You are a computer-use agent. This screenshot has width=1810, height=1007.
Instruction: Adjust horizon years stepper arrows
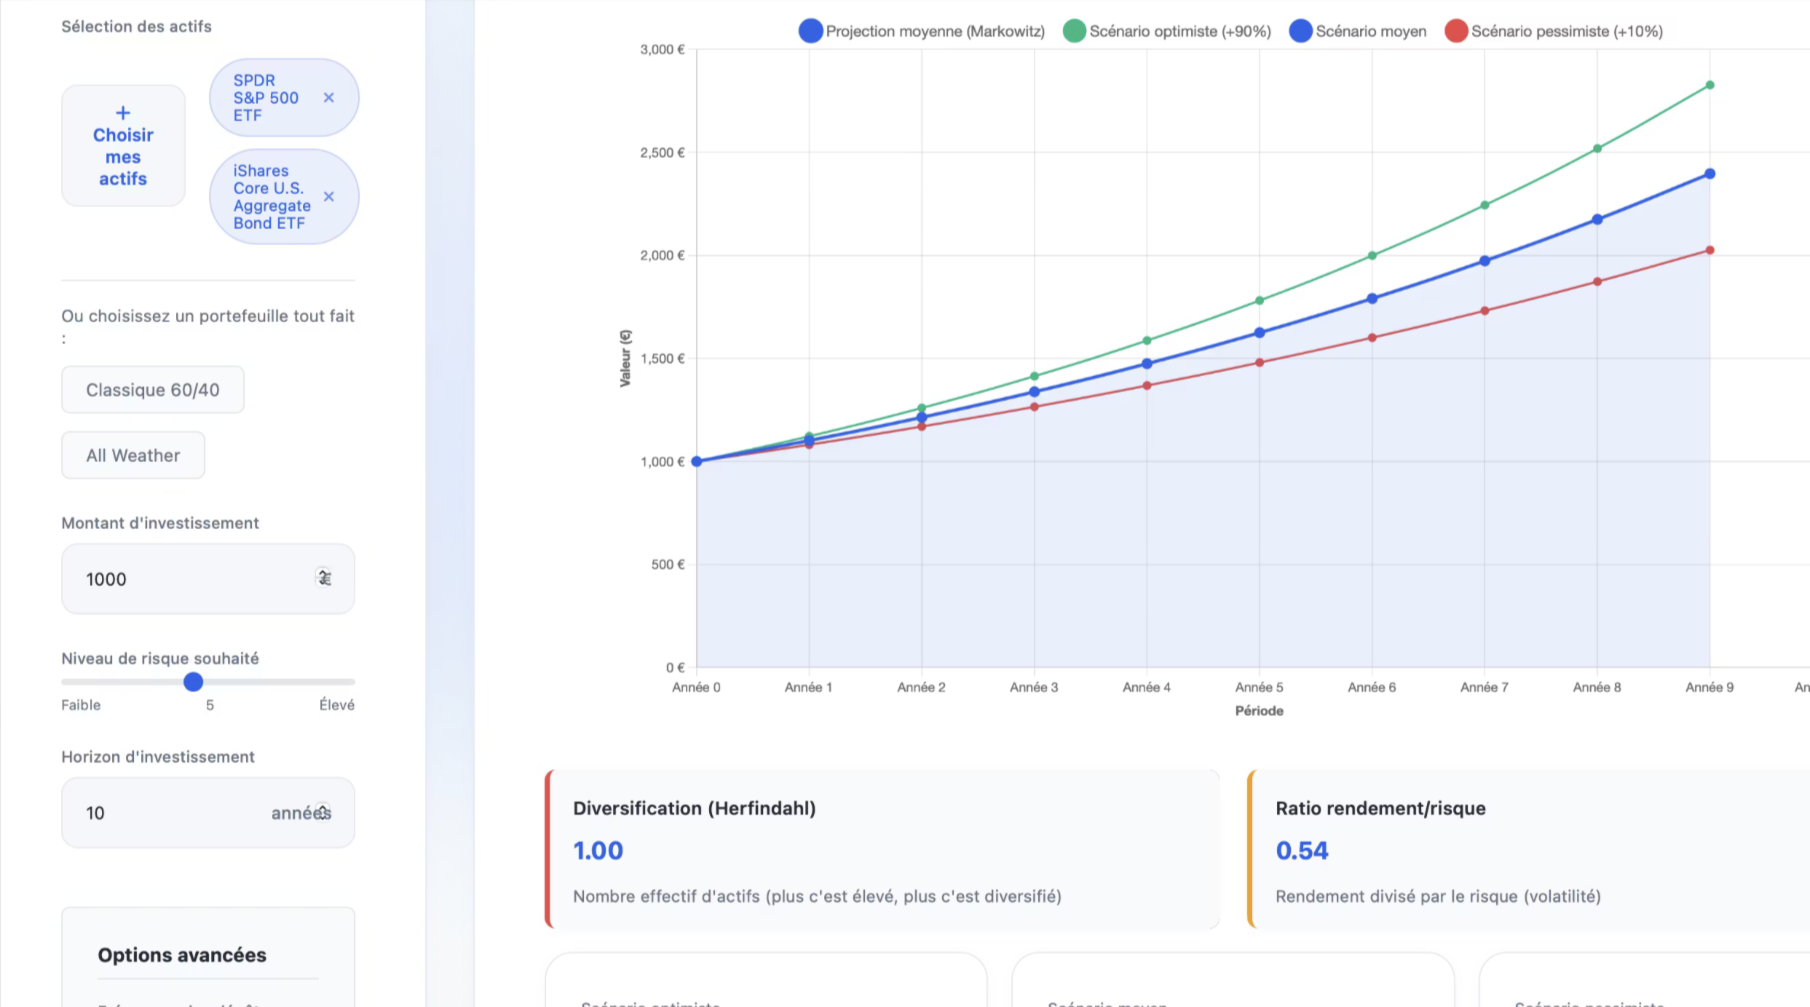coord(323,812)
